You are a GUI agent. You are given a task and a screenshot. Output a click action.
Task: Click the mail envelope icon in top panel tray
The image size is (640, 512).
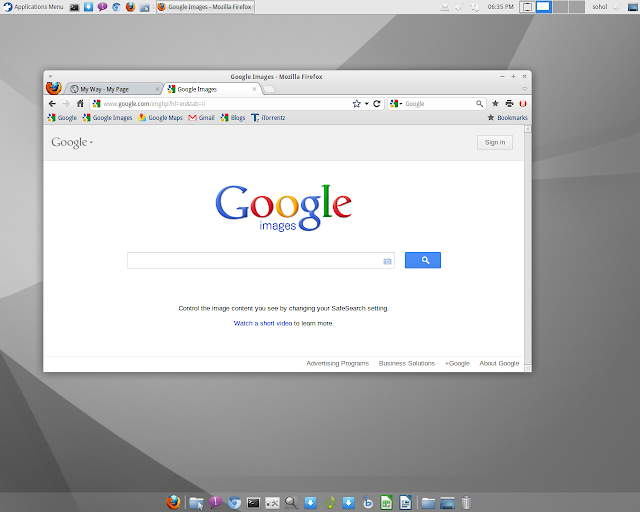point(445,7)
